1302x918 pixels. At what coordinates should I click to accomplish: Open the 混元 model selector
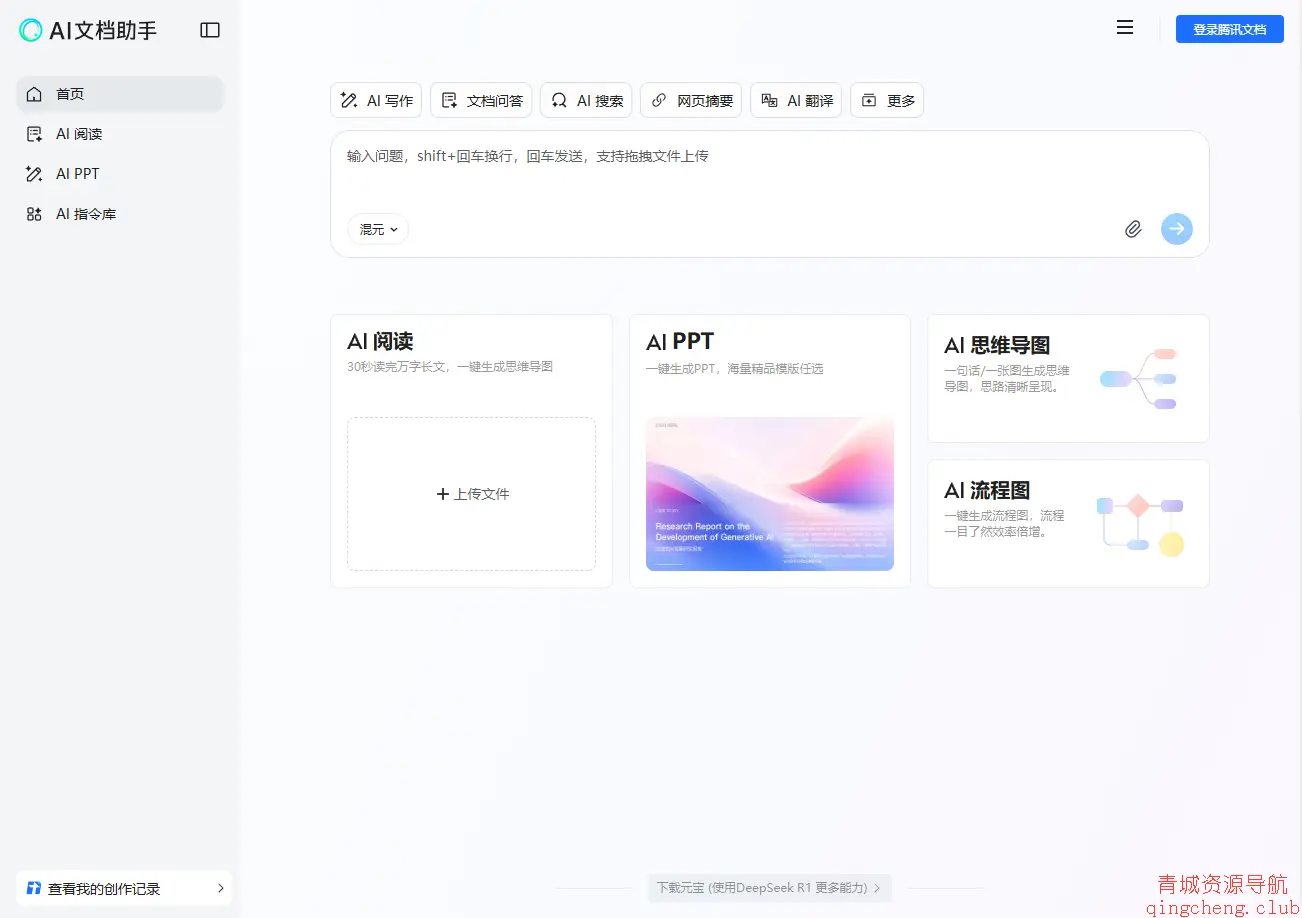click(x=377, y=229)
